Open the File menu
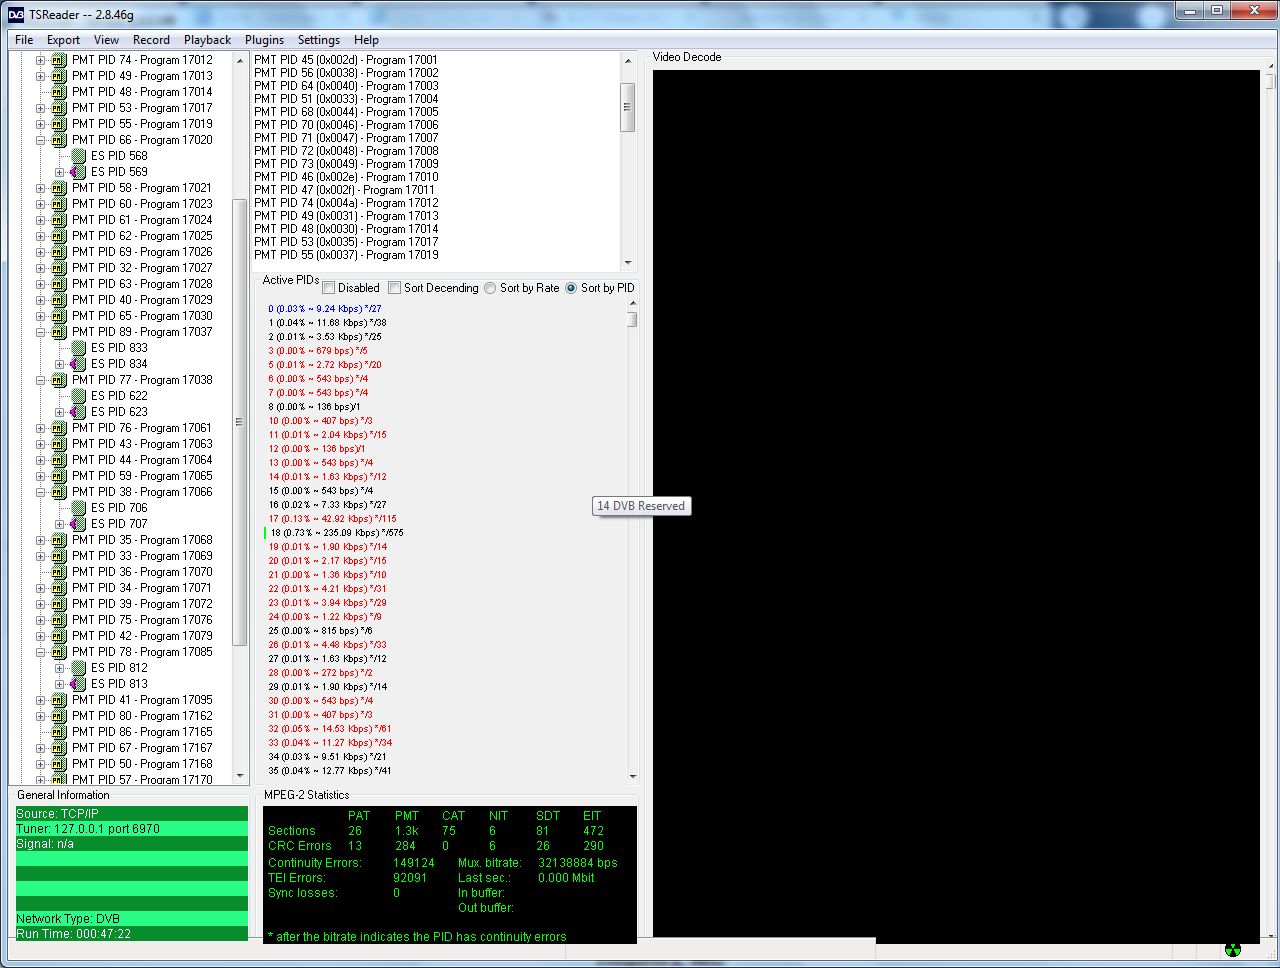Viewport: 1280px width, 968px height. (24, 40)
